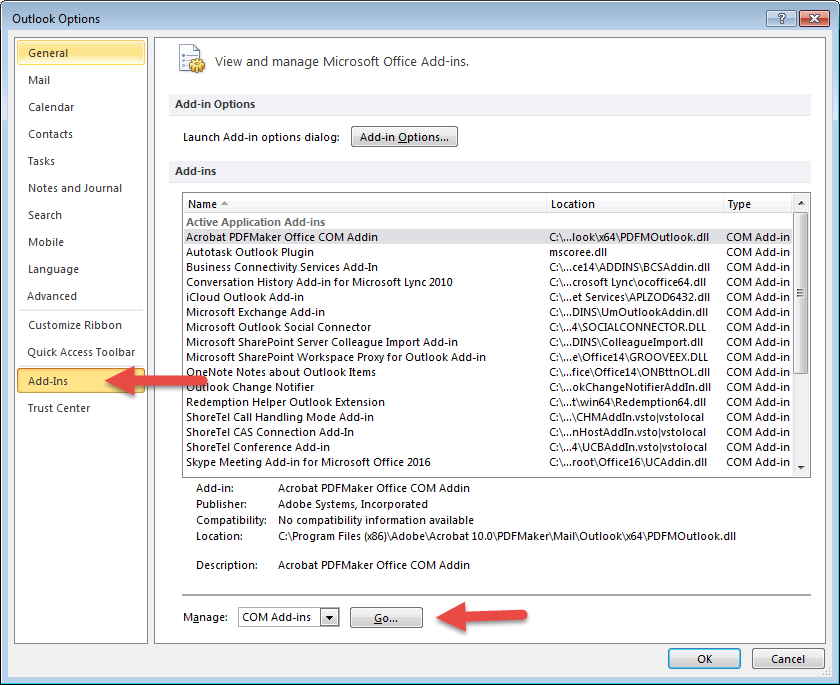Select the Autotask Outlook Plugin row
840x685 pixels.
point(250,252)
